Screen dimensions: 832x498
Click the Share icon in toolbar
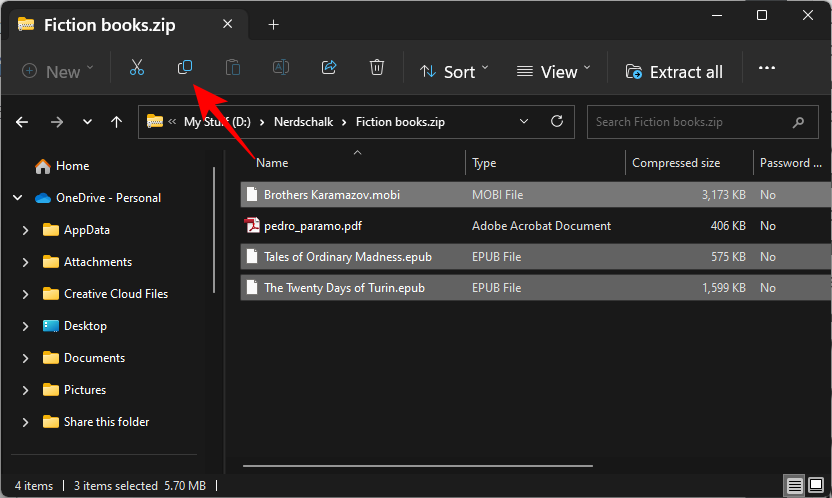(x=329, y=68)
